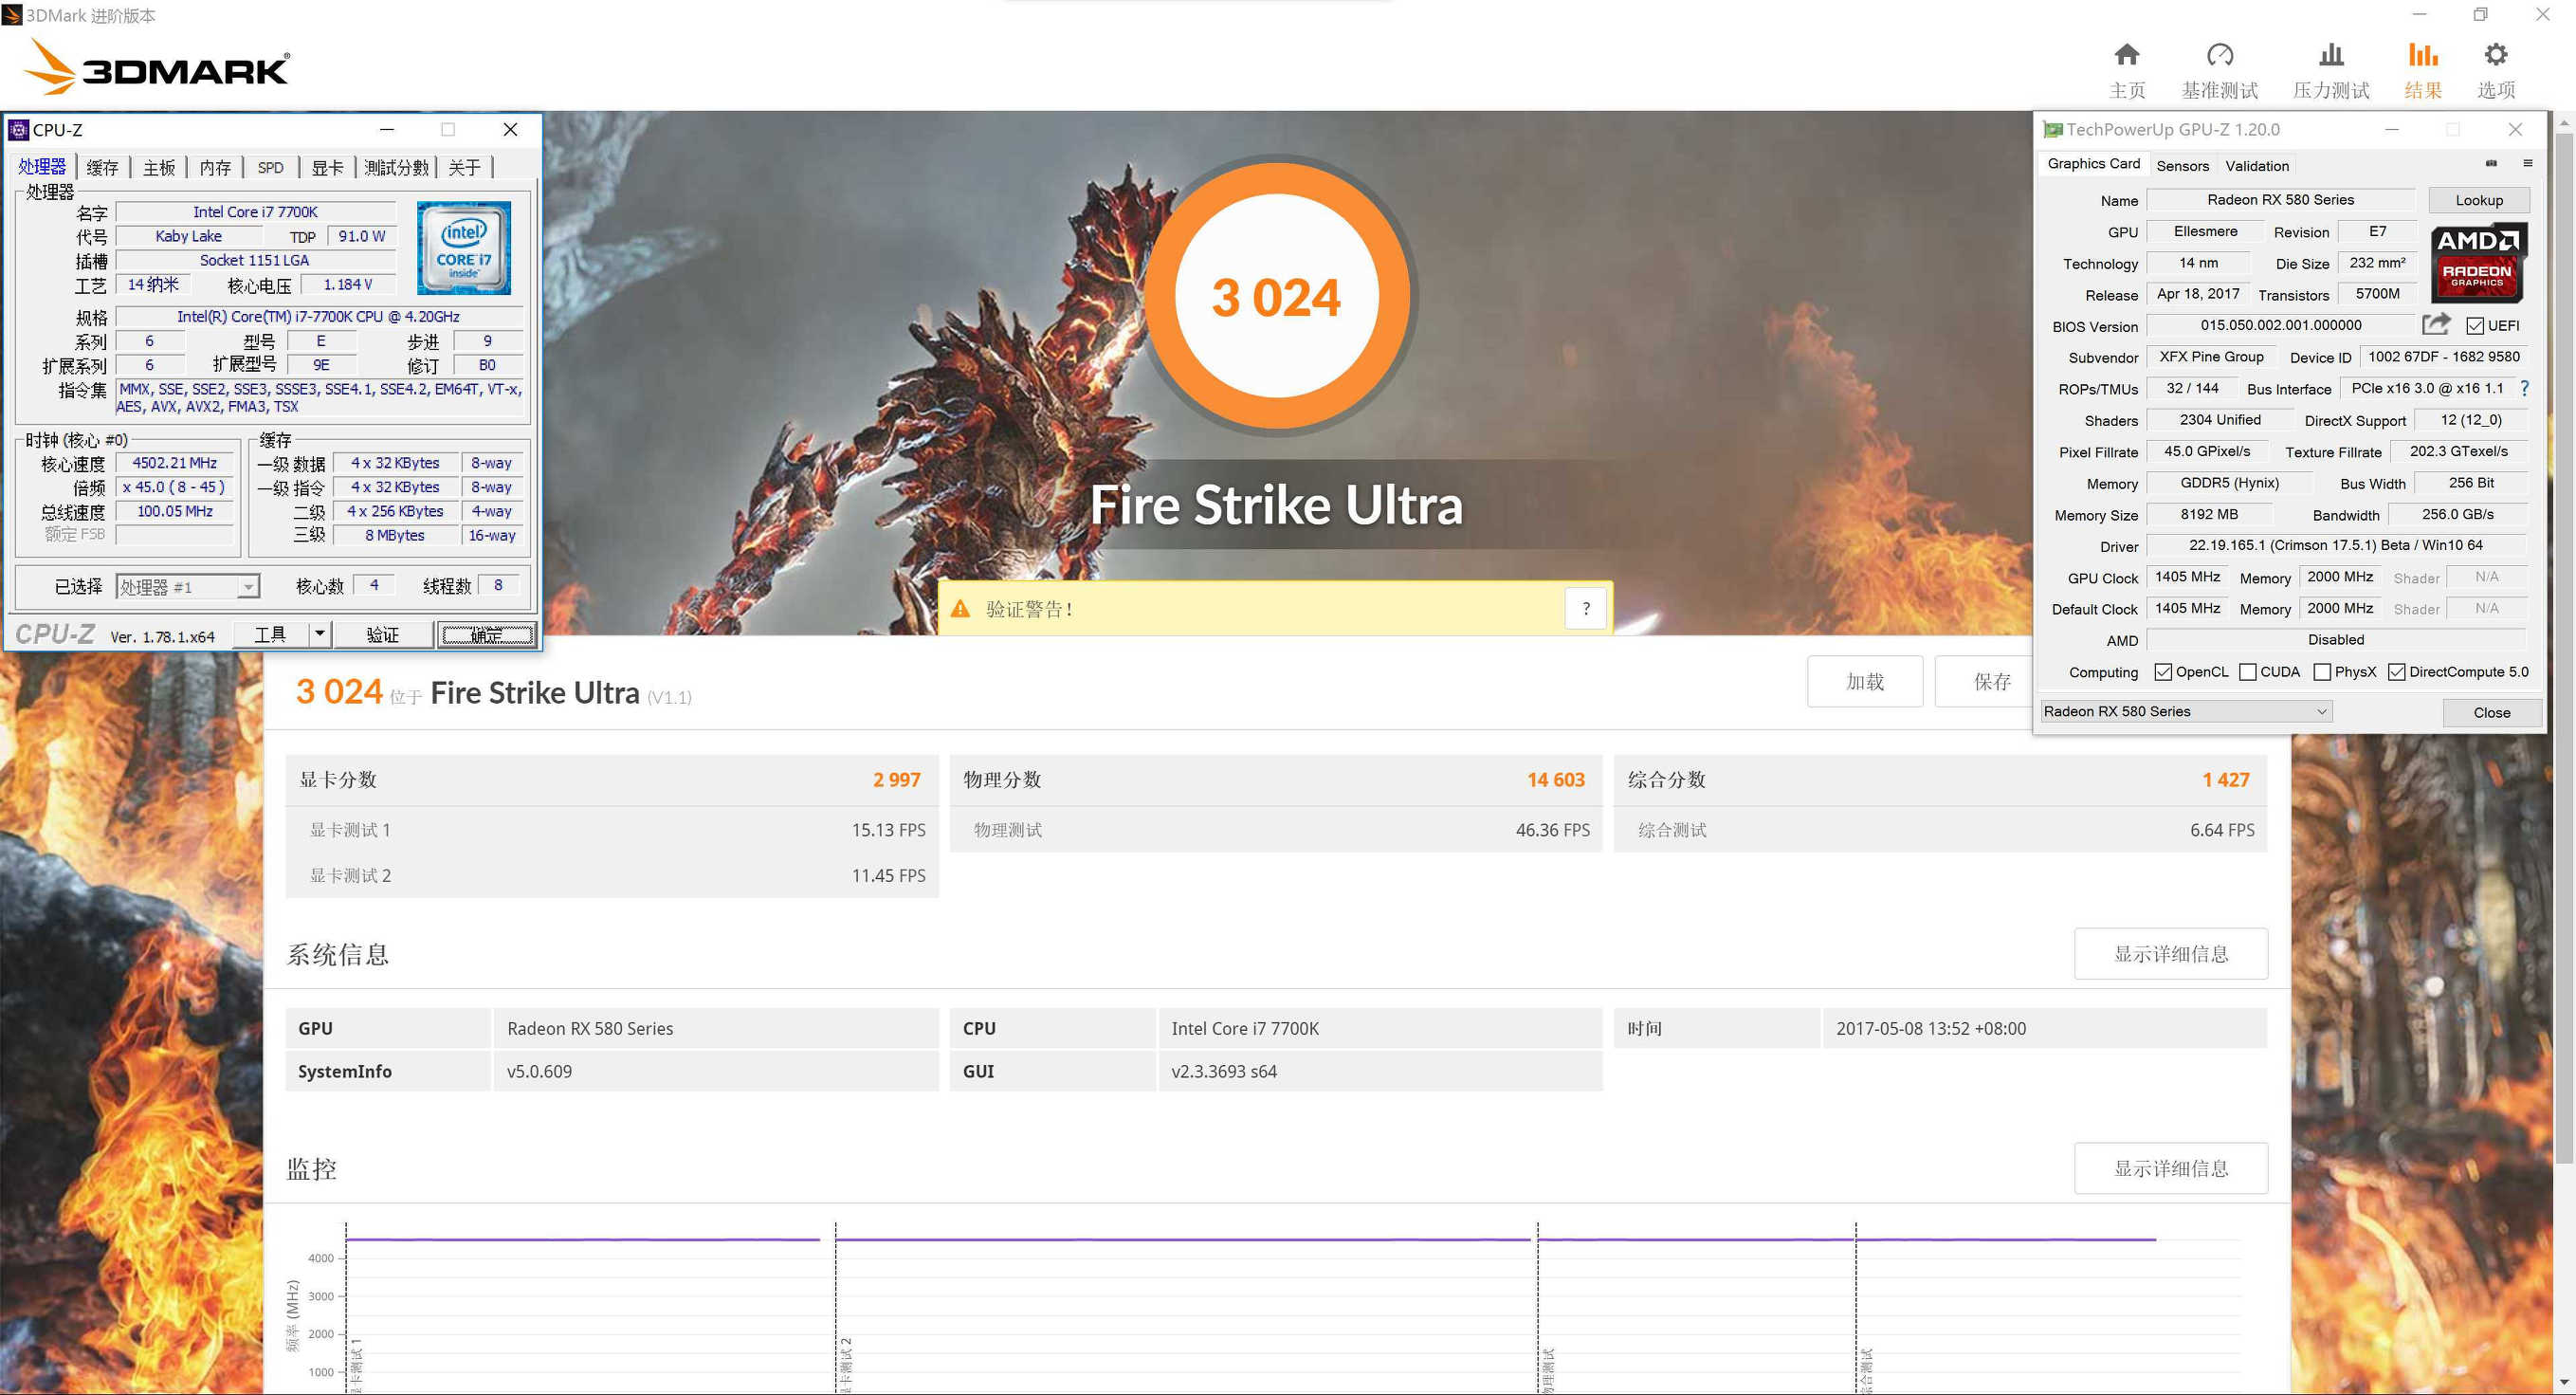Open CPU-Z processor selection dropdown
Image resolution: width=2576 pixels, height=1395 pixels.
click(247, 587)
